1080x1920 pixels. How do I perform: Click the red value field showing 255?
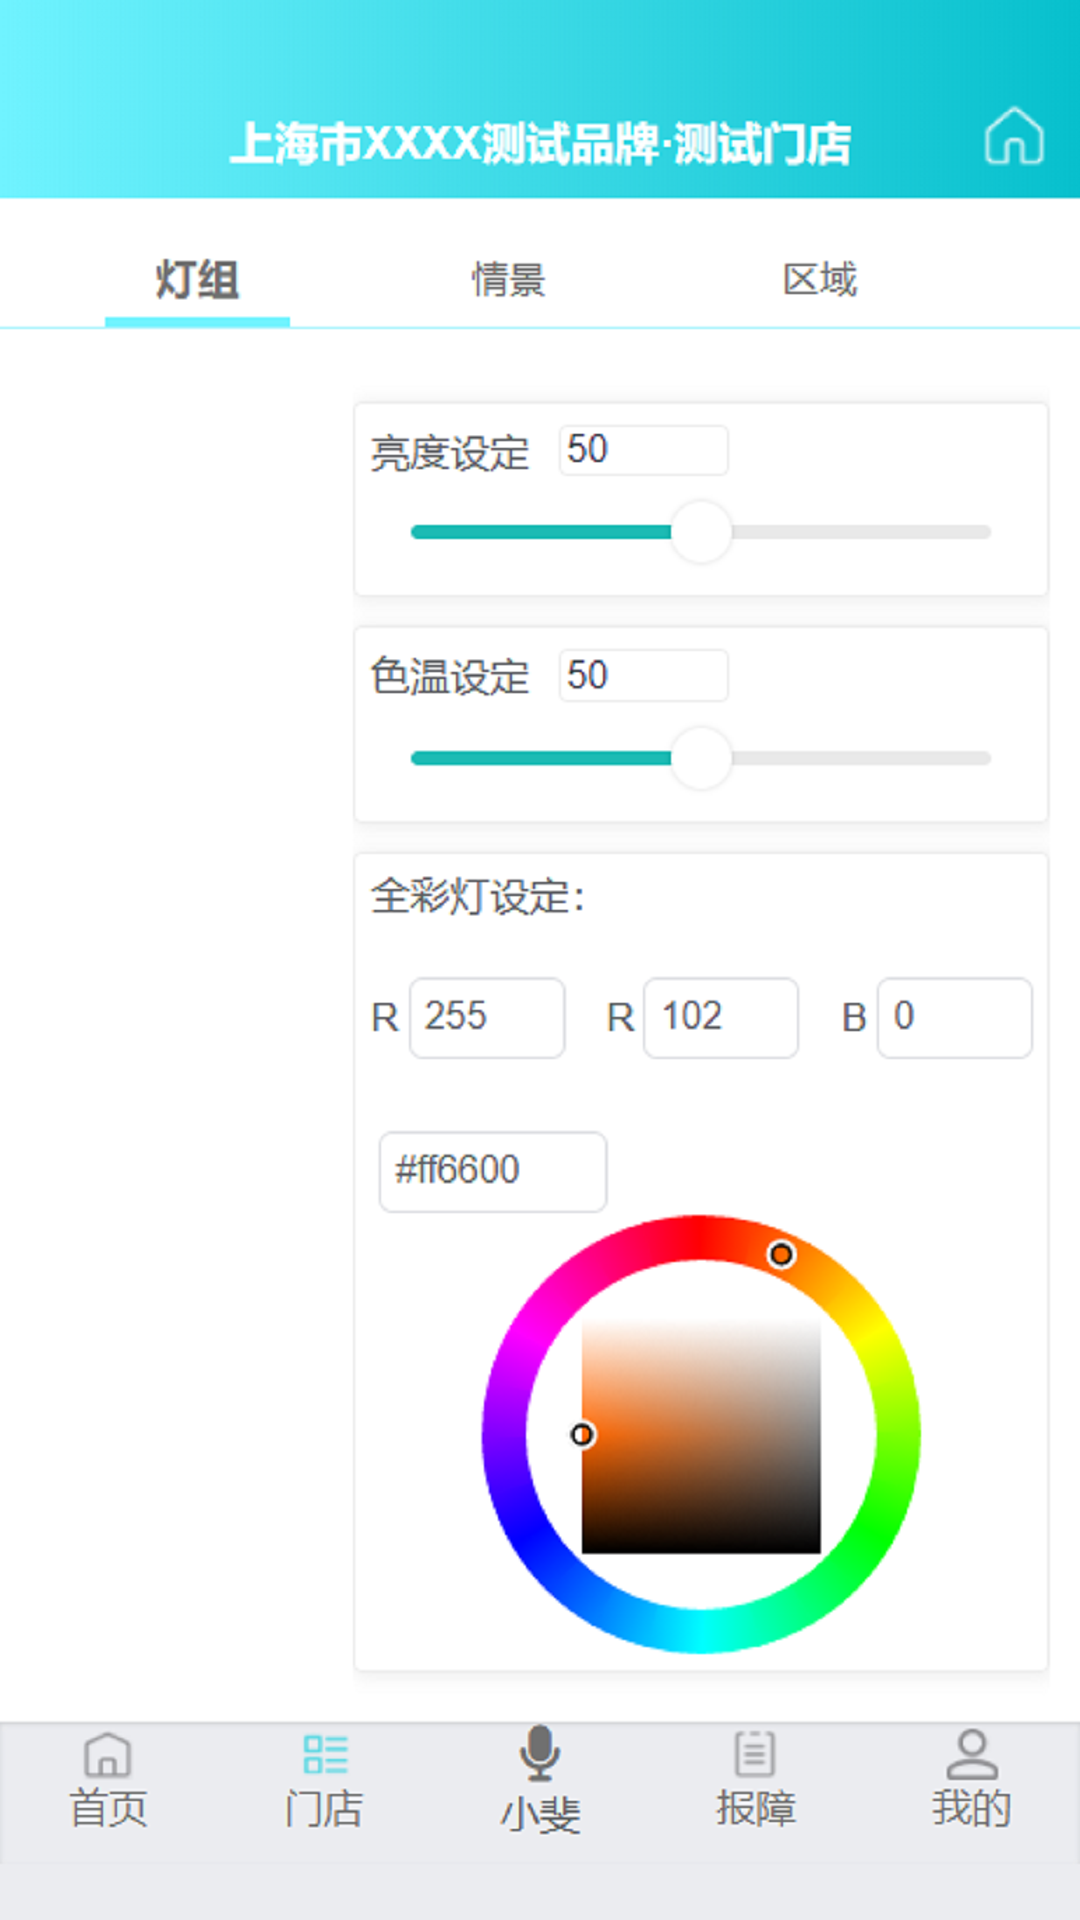click(487, 1017)
